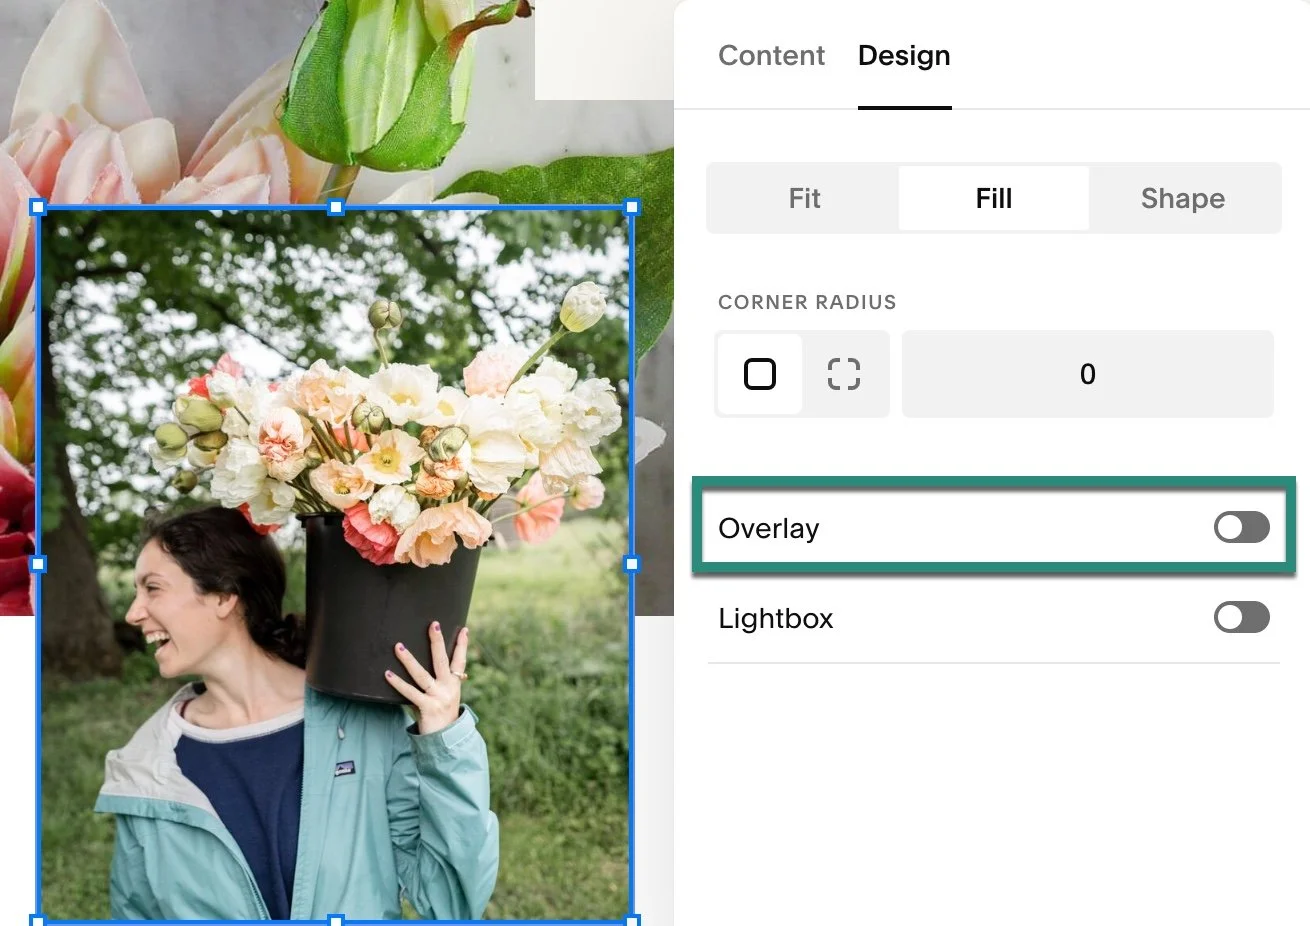Select the Design tab
The height and width of the screenshot is (926, 1310).
tap(904, 56)
